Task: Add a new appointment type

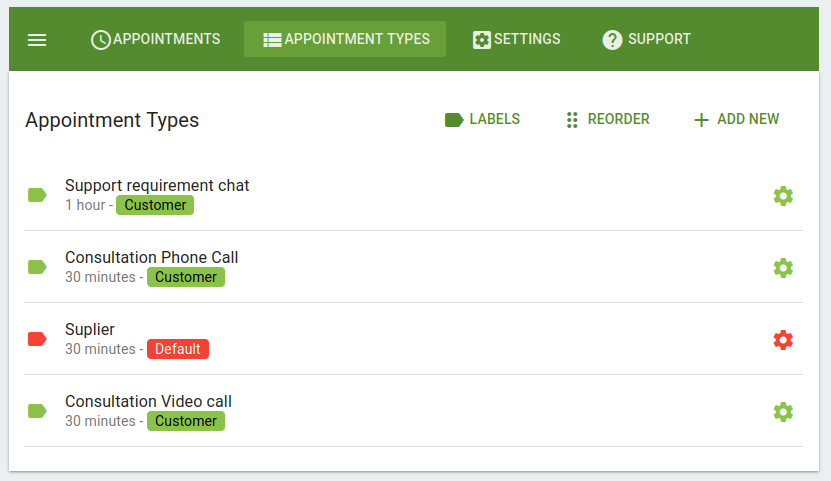Action: click(737, 119)
